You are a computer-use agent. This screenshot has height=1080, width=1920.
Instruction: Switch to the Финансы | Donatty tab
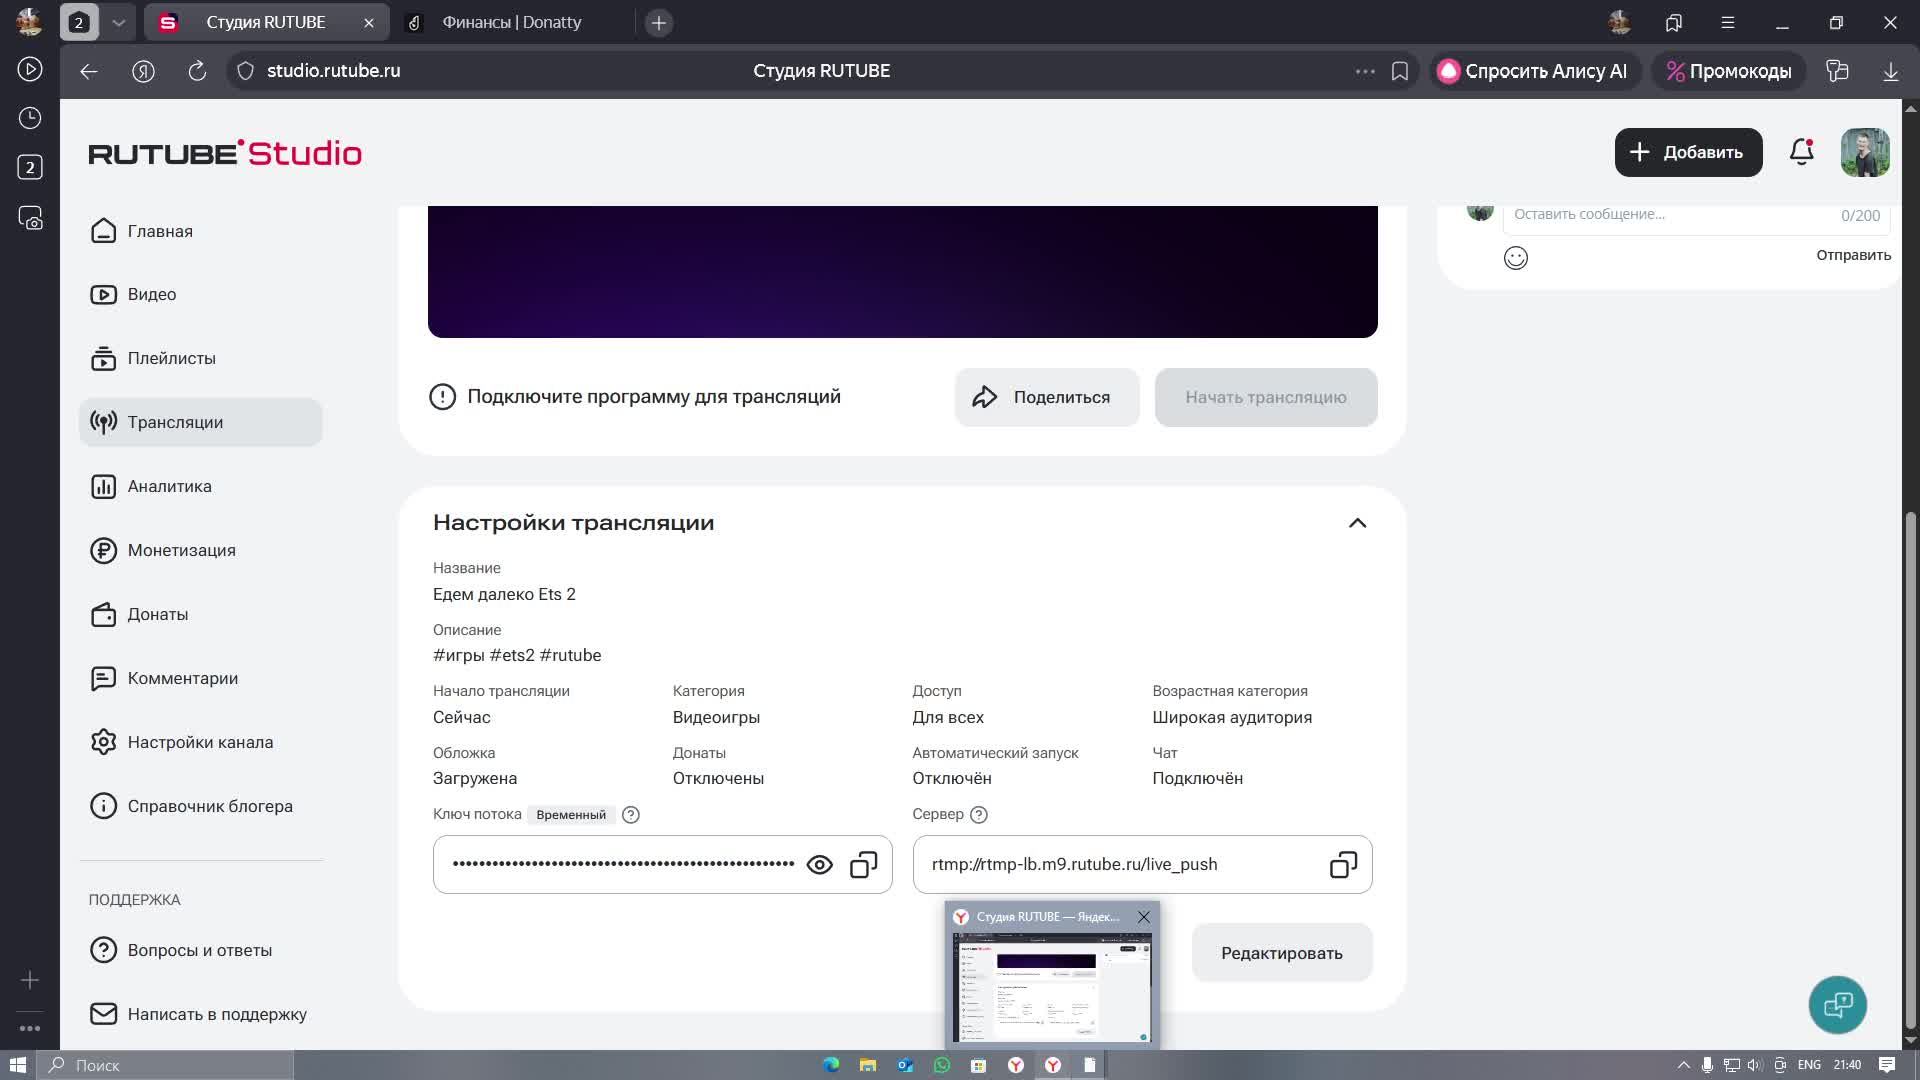point(511,22)
